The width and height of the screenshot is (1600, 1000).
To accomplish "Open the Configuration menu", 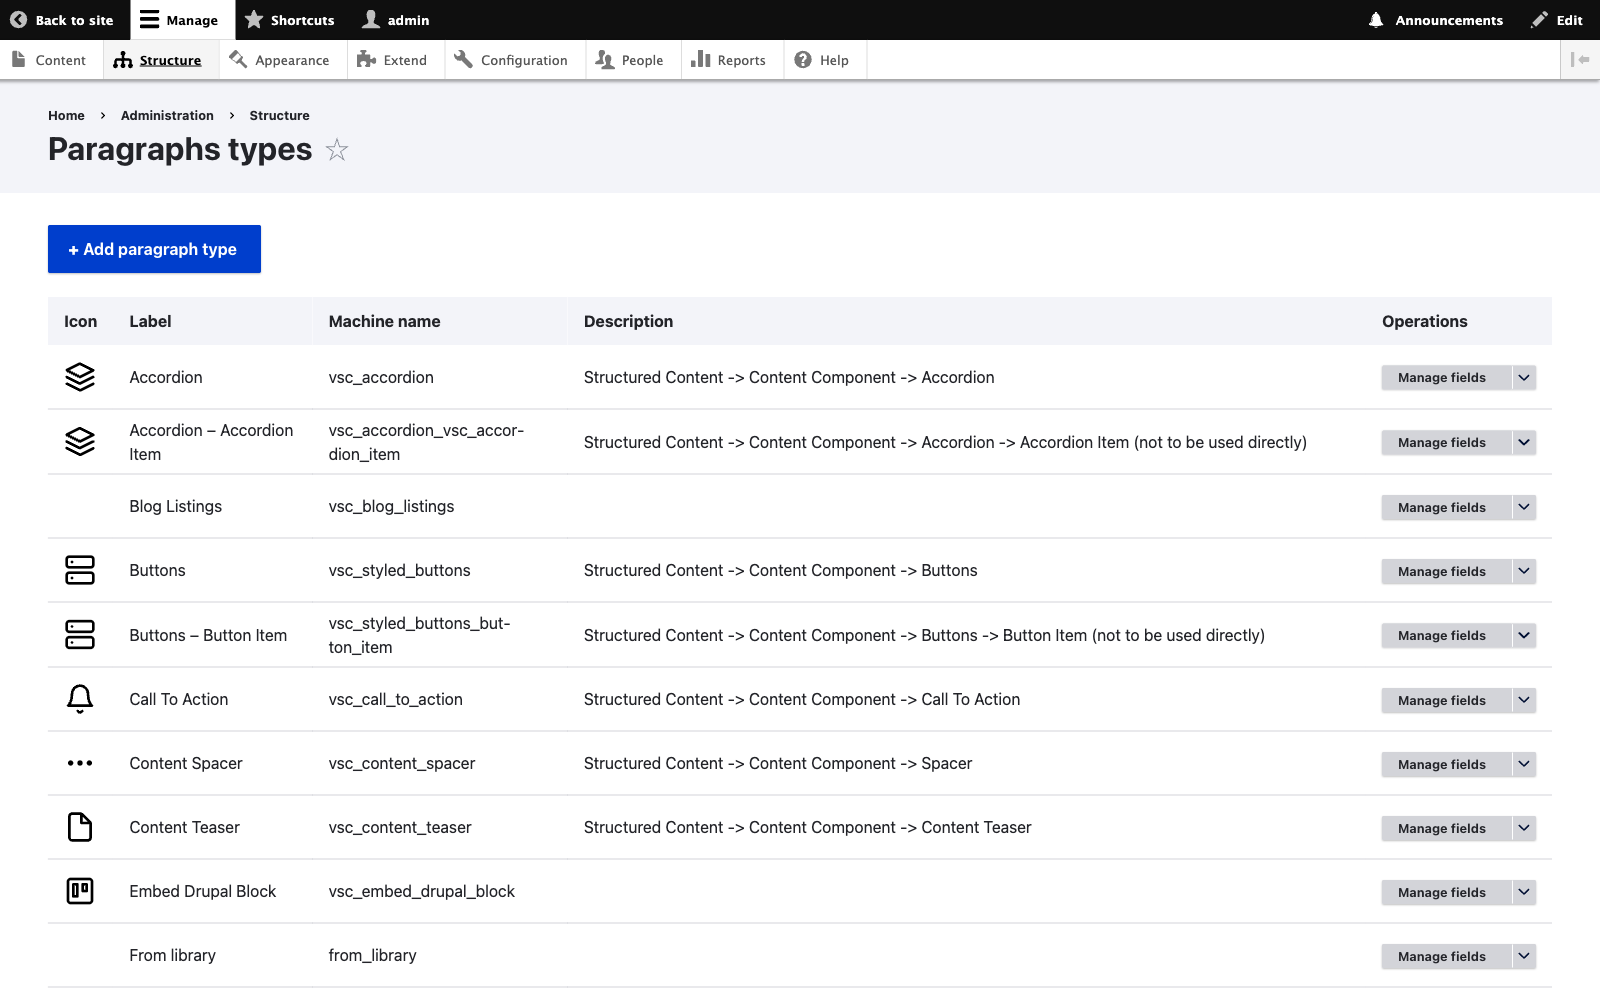I will coord(511,60).
